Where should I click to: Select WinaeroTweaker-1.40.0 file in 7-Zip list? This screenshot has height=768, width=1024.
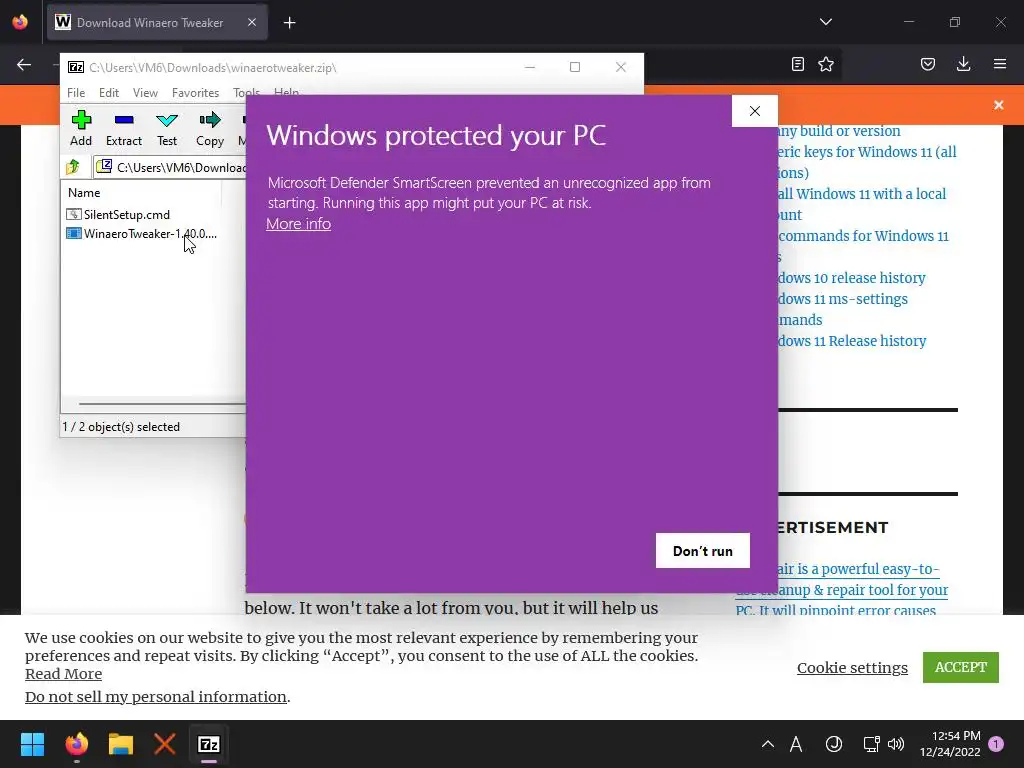(142, 234)
